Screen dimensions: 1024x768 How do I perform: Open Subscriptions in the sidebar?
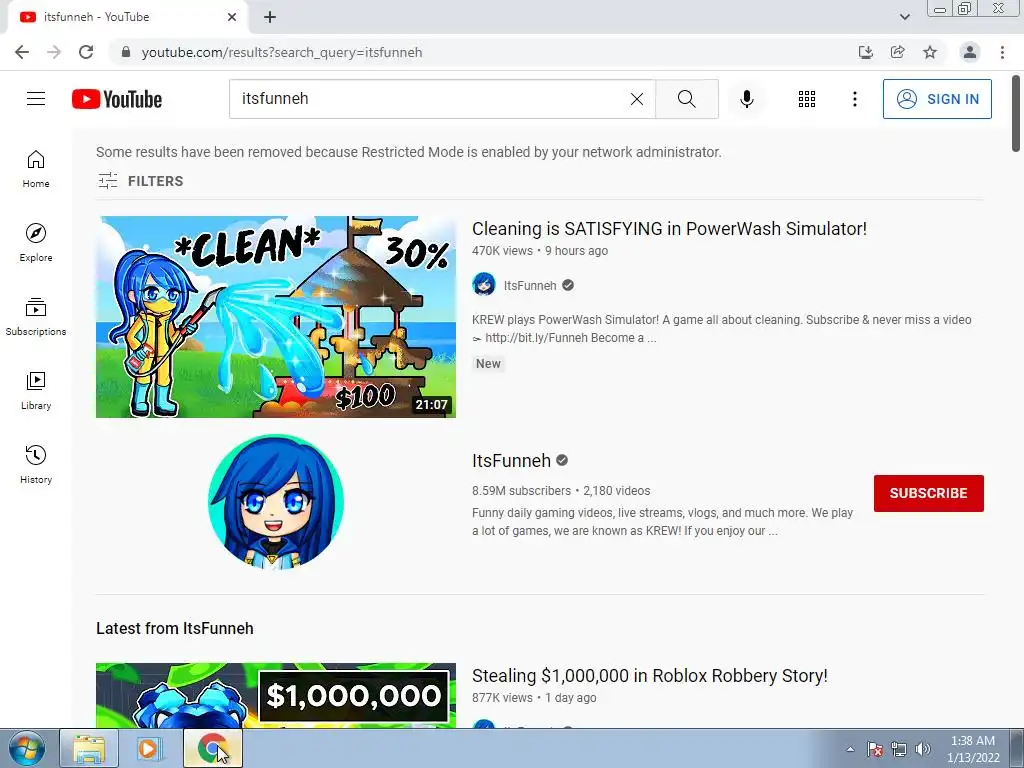coord(36,317)
